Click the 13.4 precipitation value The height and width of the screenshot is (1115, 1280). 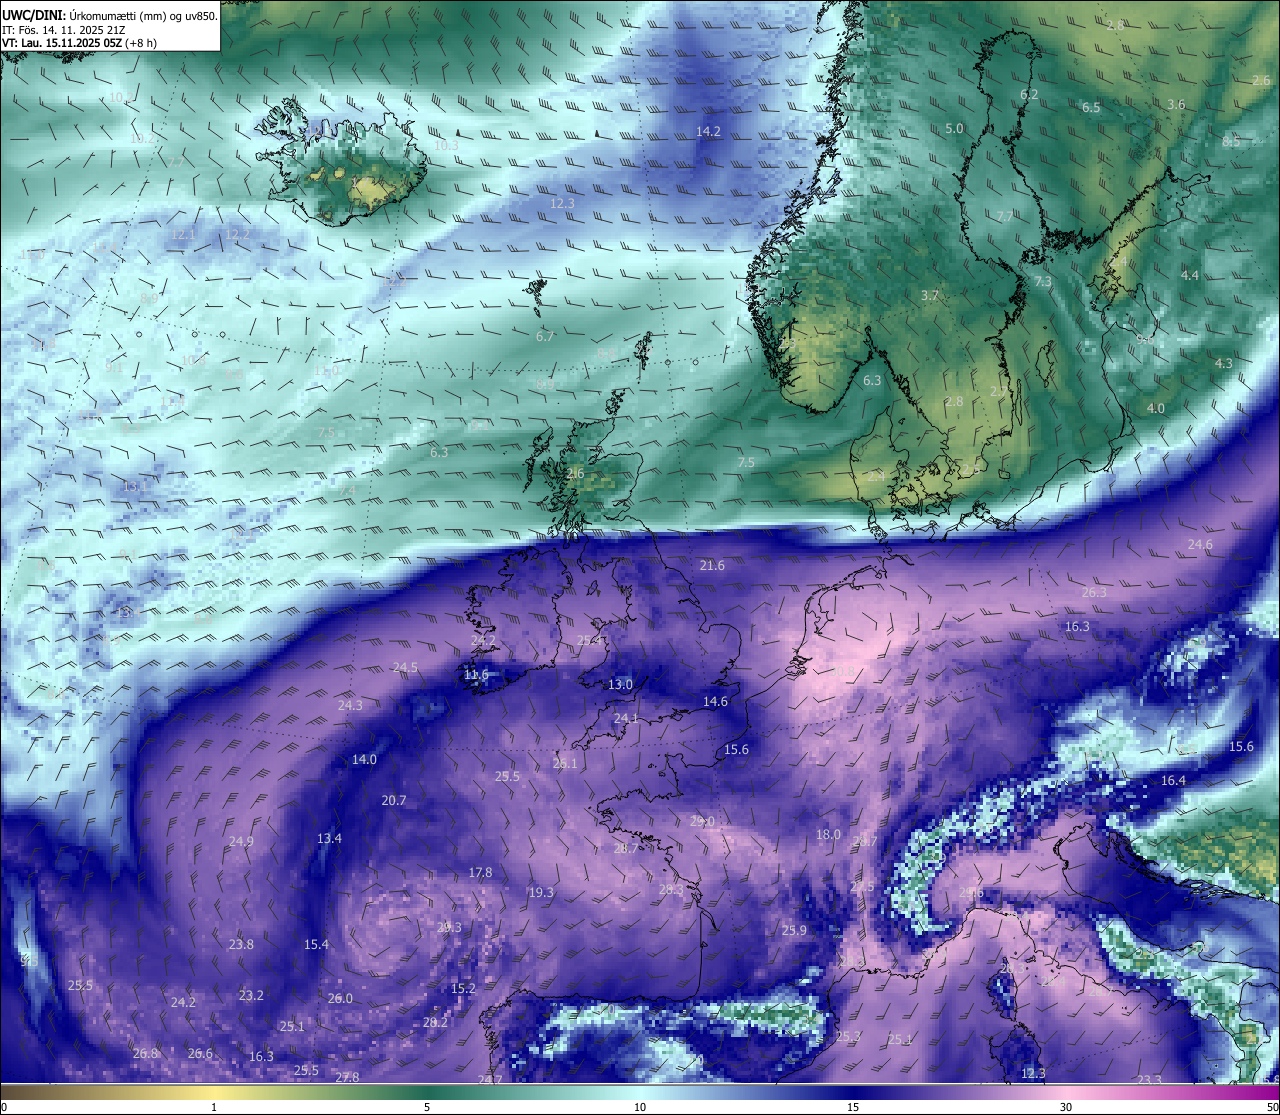[x=329, y=838]
